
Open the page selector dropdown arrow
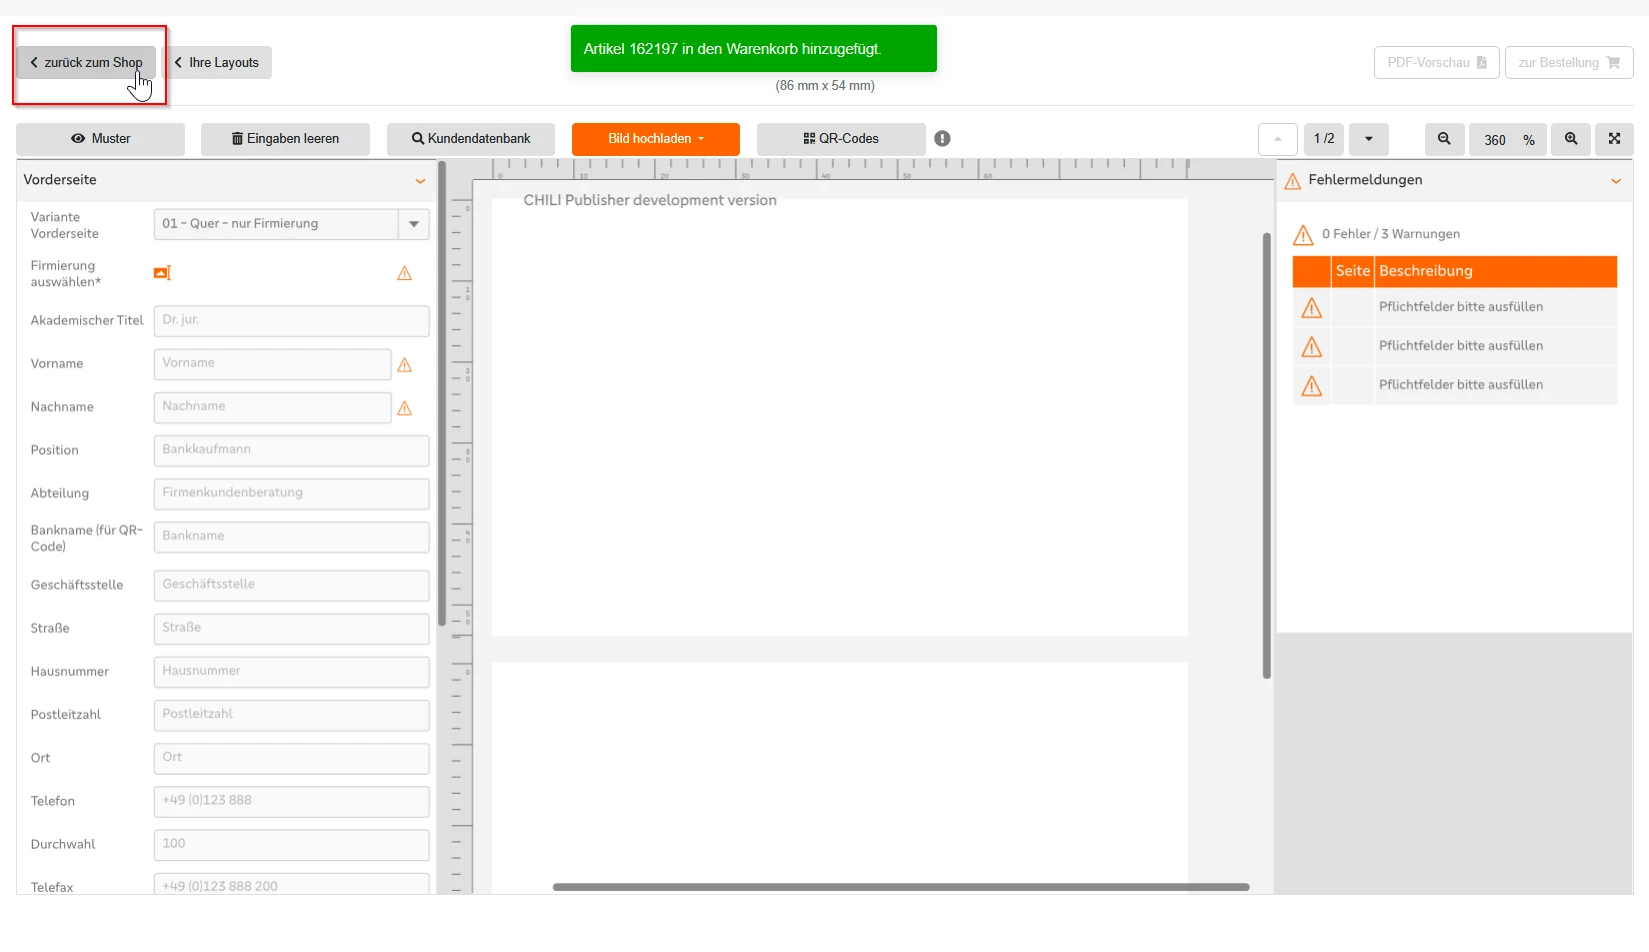(x=1368, y=139)
